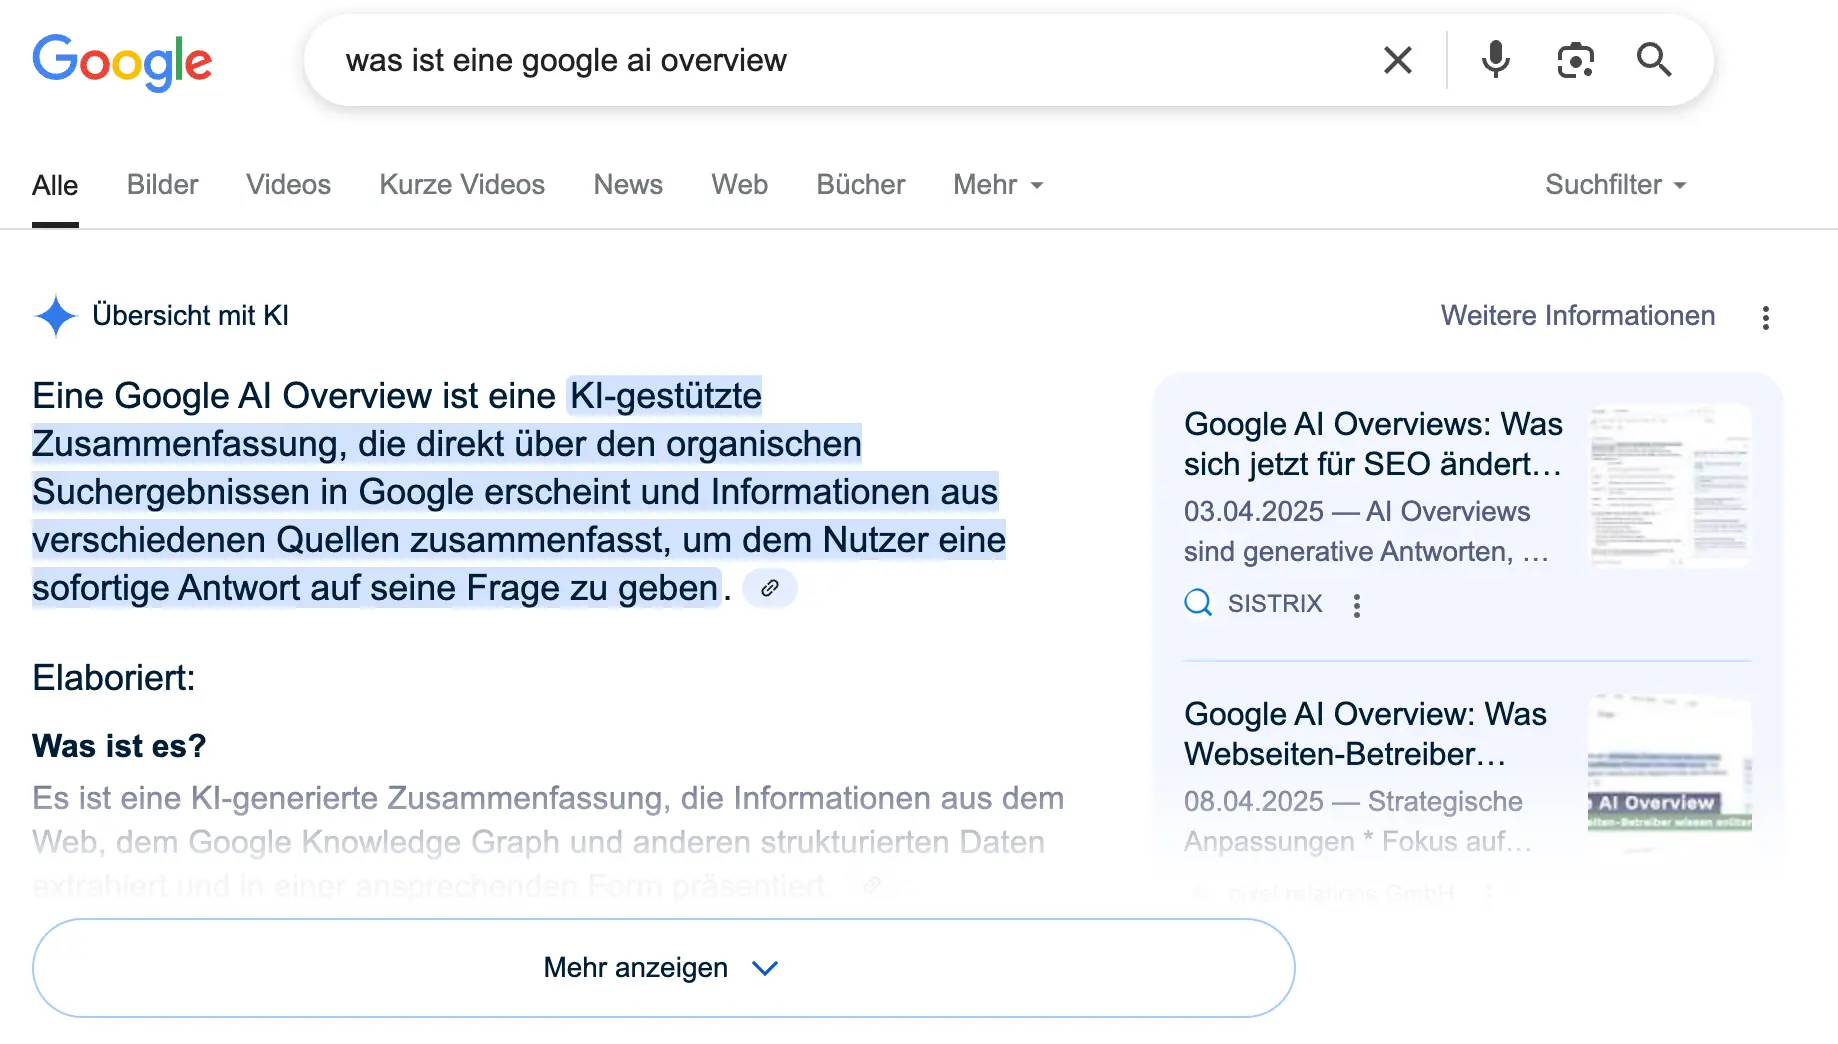Open the three-dot menu beside Weitere Informationen
This screenshot has width=1838, height=1044.
coord(1765,318)
